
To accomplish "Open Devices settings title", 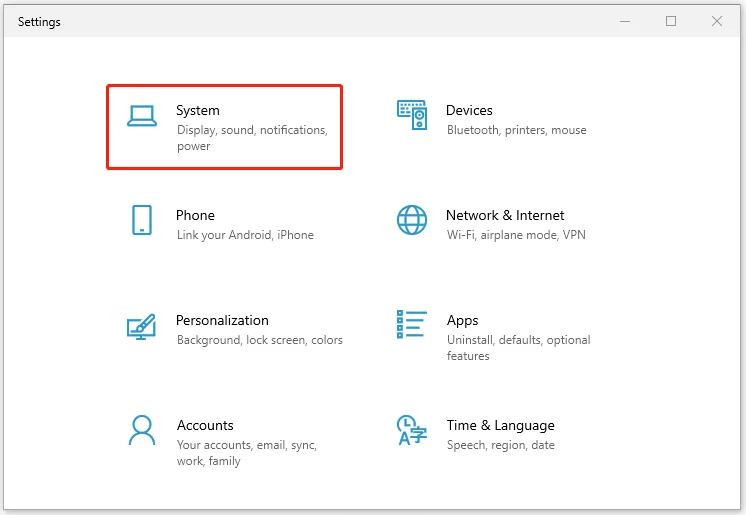I will pyautogui.click(x=469, y=110).
